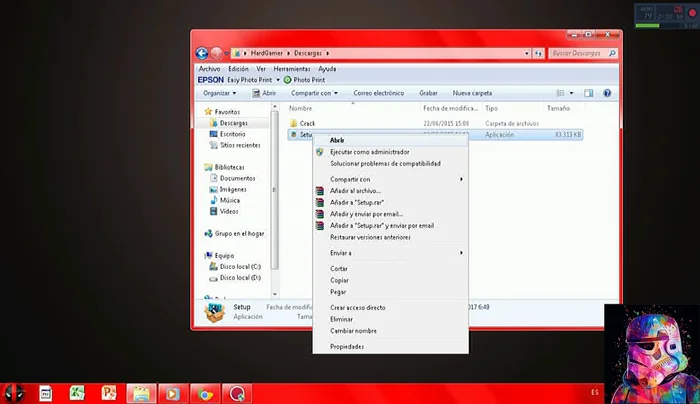The width and height of the screenshot is (700, 404).
Task: Click the Photo Print toolbar button
Action: (x=304, y=80)
